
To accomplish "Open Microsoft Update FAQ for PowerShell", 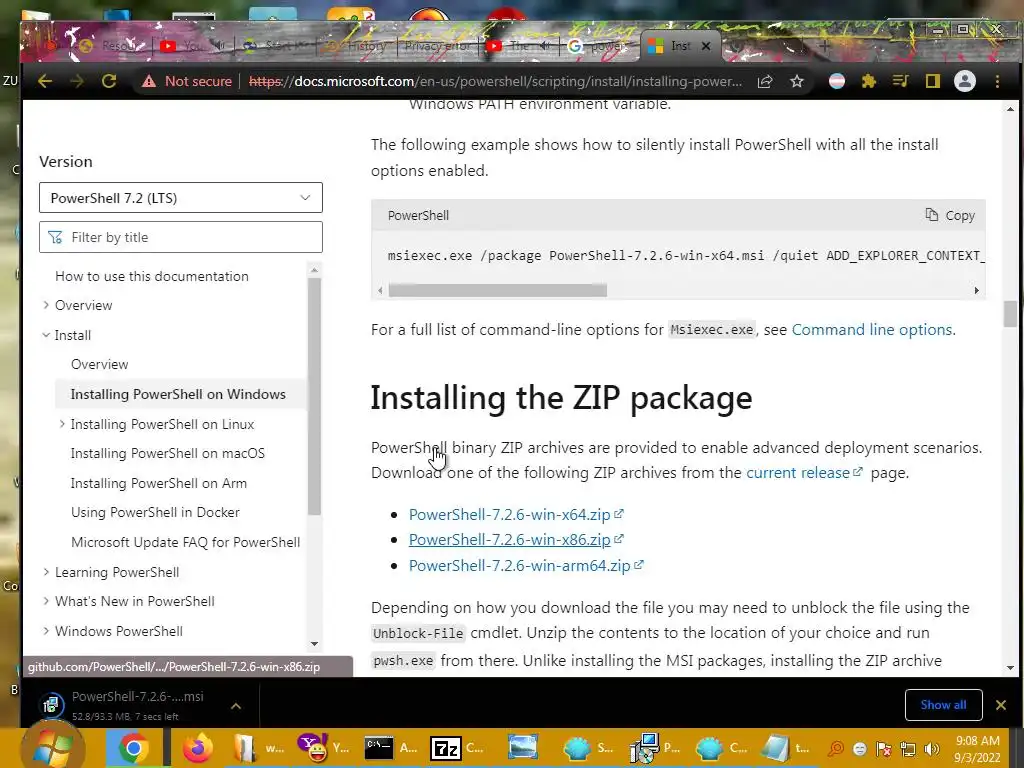I will click(185, 542).
